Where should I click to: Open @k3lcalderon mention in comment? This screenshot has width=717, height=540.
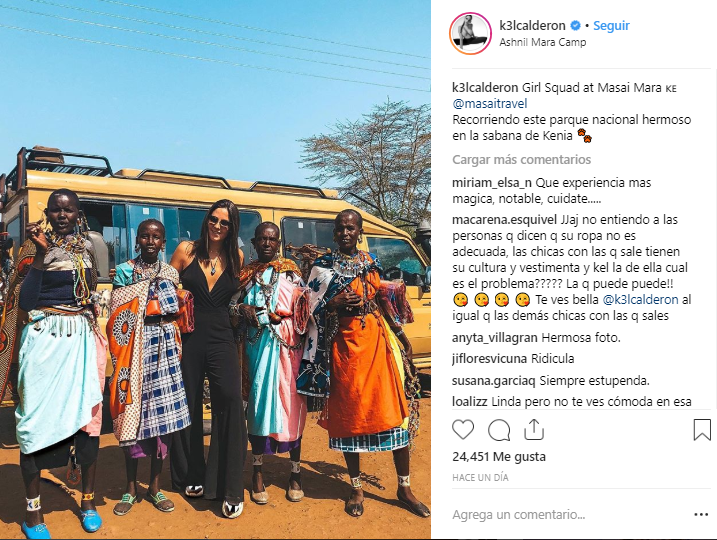640,300
